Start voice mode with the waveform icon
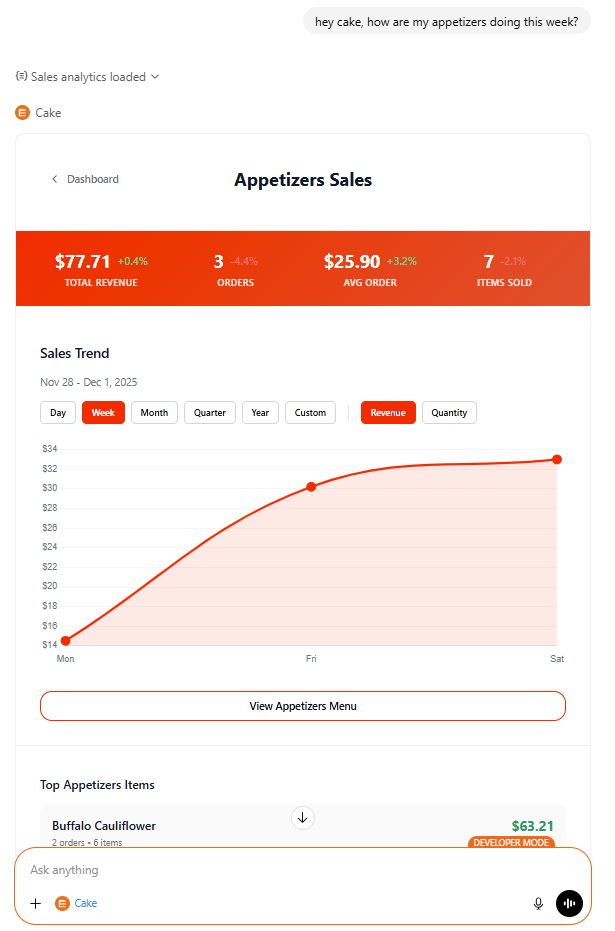Screen dimensions: 615x931 [x=569, y=903]
